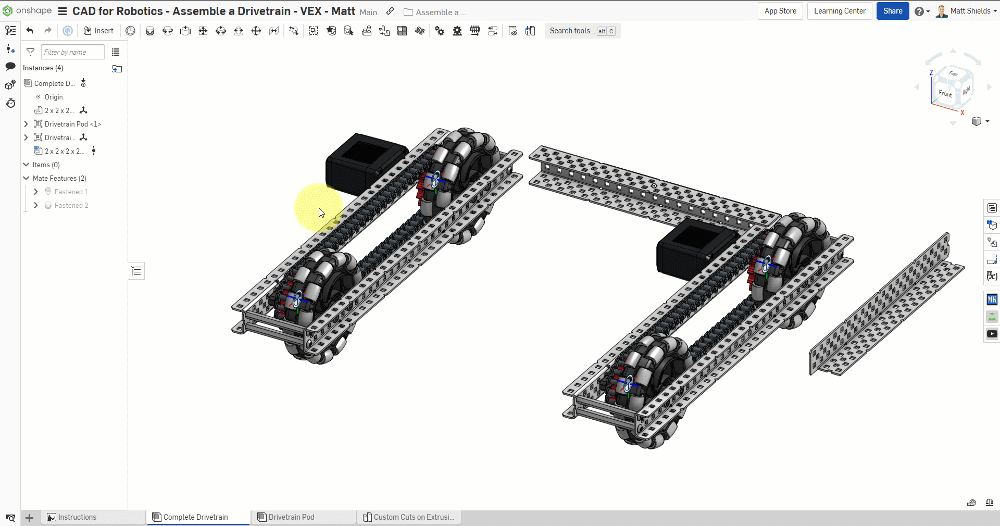Open the comments speech bubble panel
1000x526 pixels.
(10, 66)
